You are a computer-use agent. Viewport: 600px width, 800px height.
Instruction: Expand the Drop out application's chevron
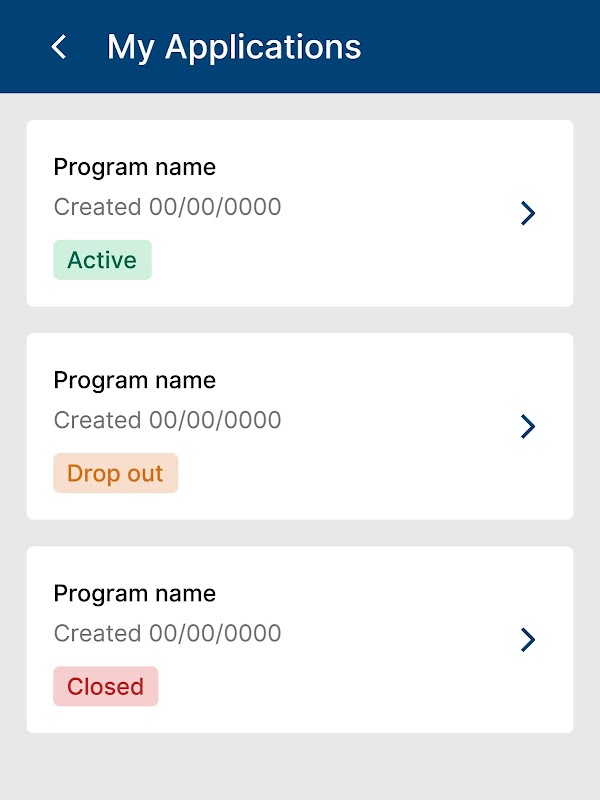pos(528,426)
